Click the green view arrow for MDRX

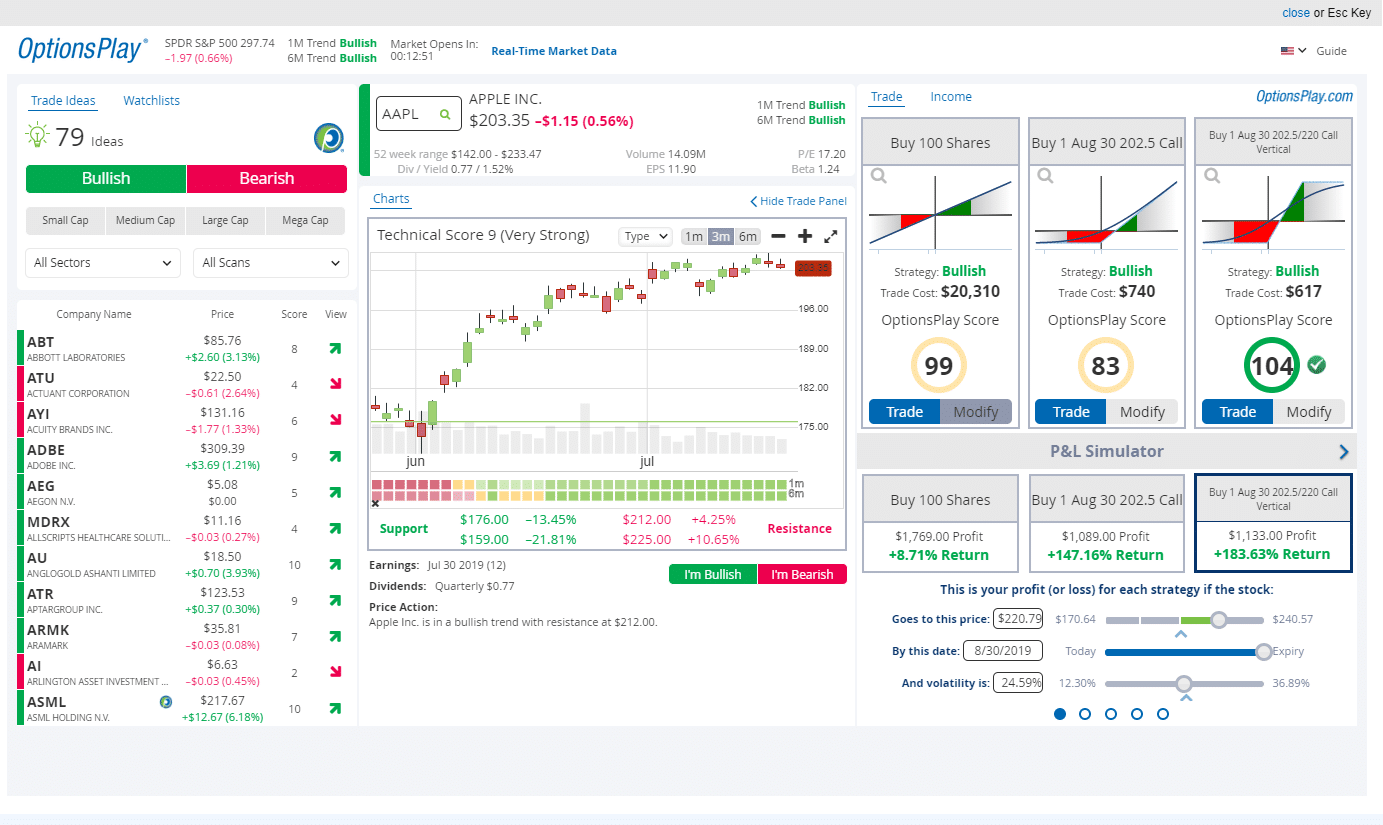[335, 528]
